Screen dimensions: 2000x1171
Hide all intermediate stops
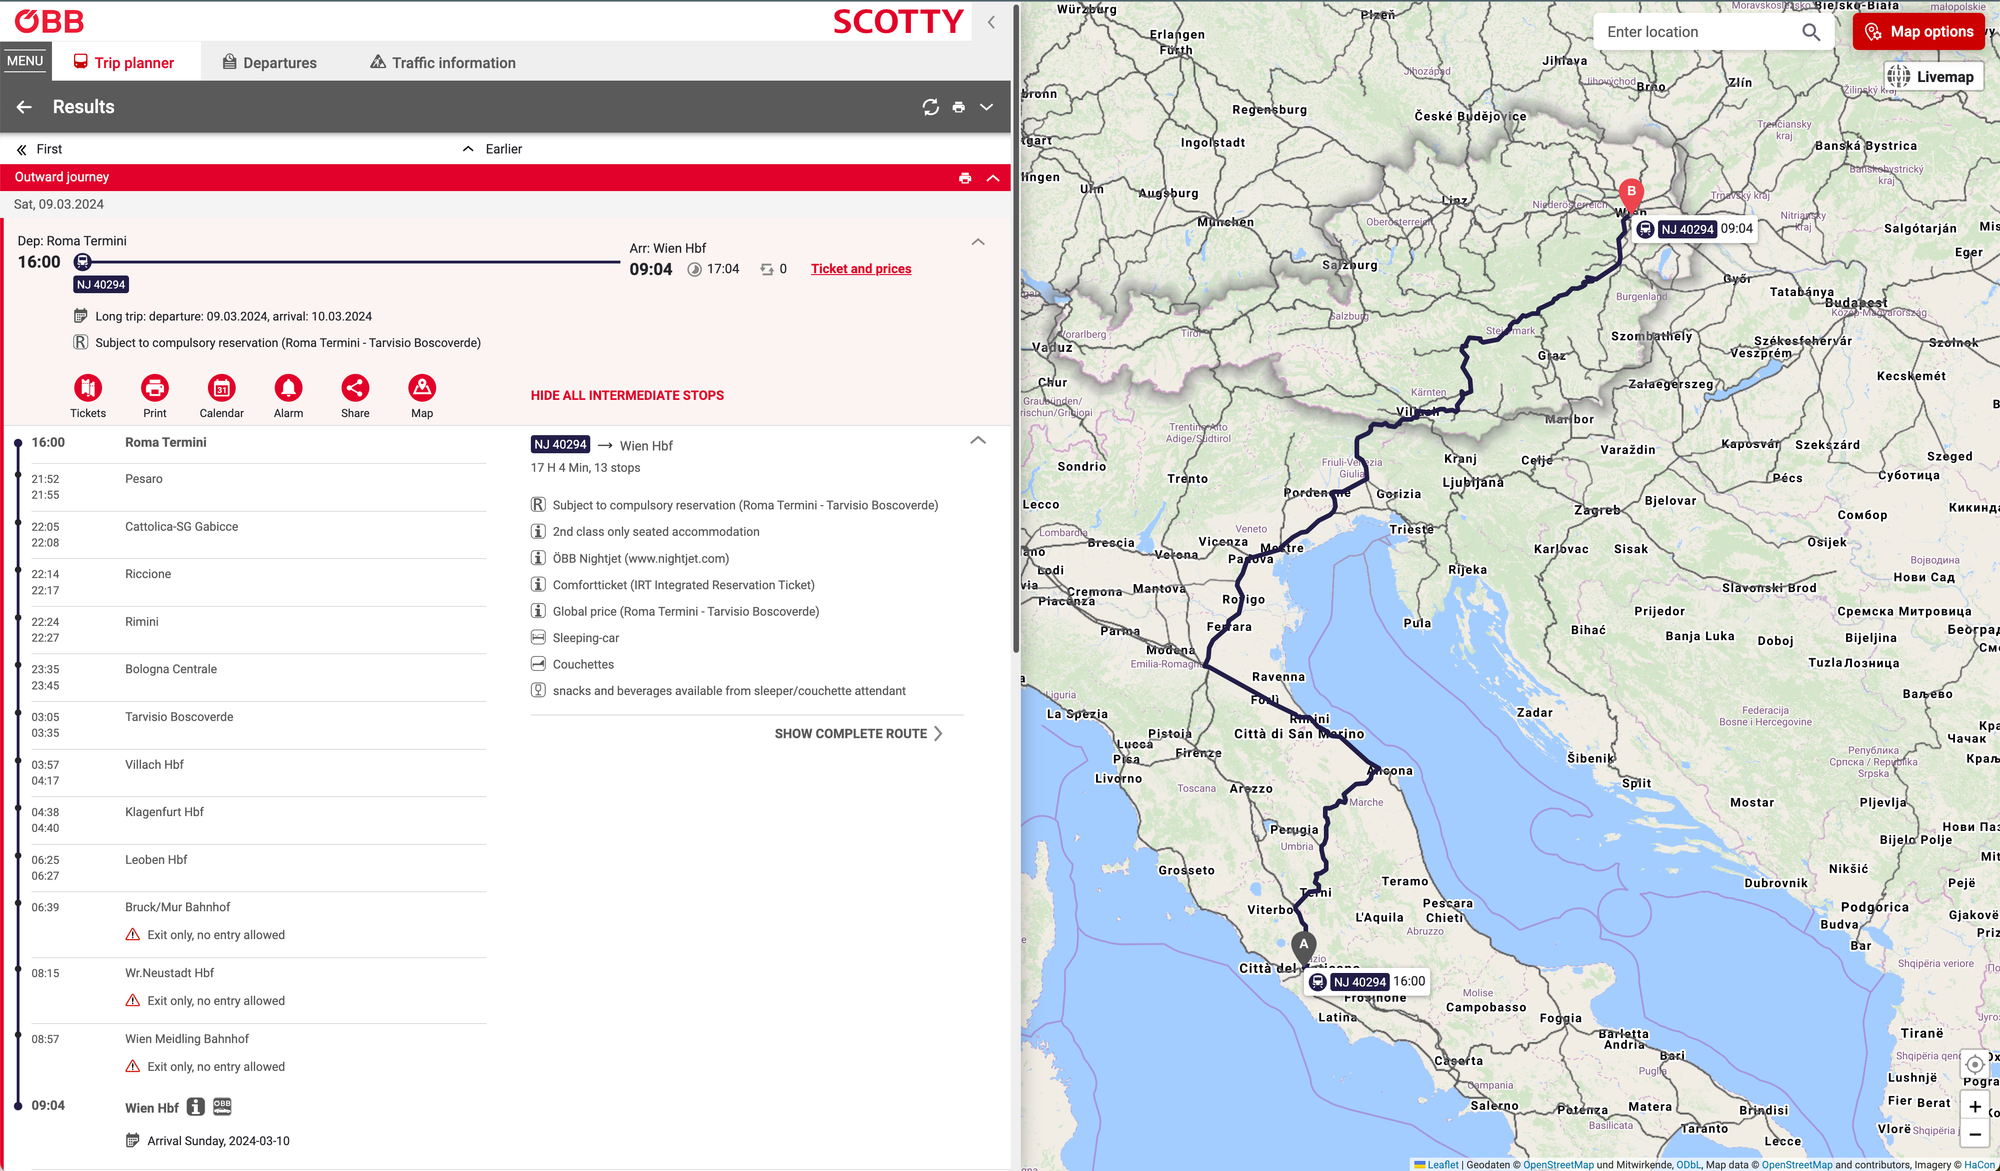[x=627, y=396]
